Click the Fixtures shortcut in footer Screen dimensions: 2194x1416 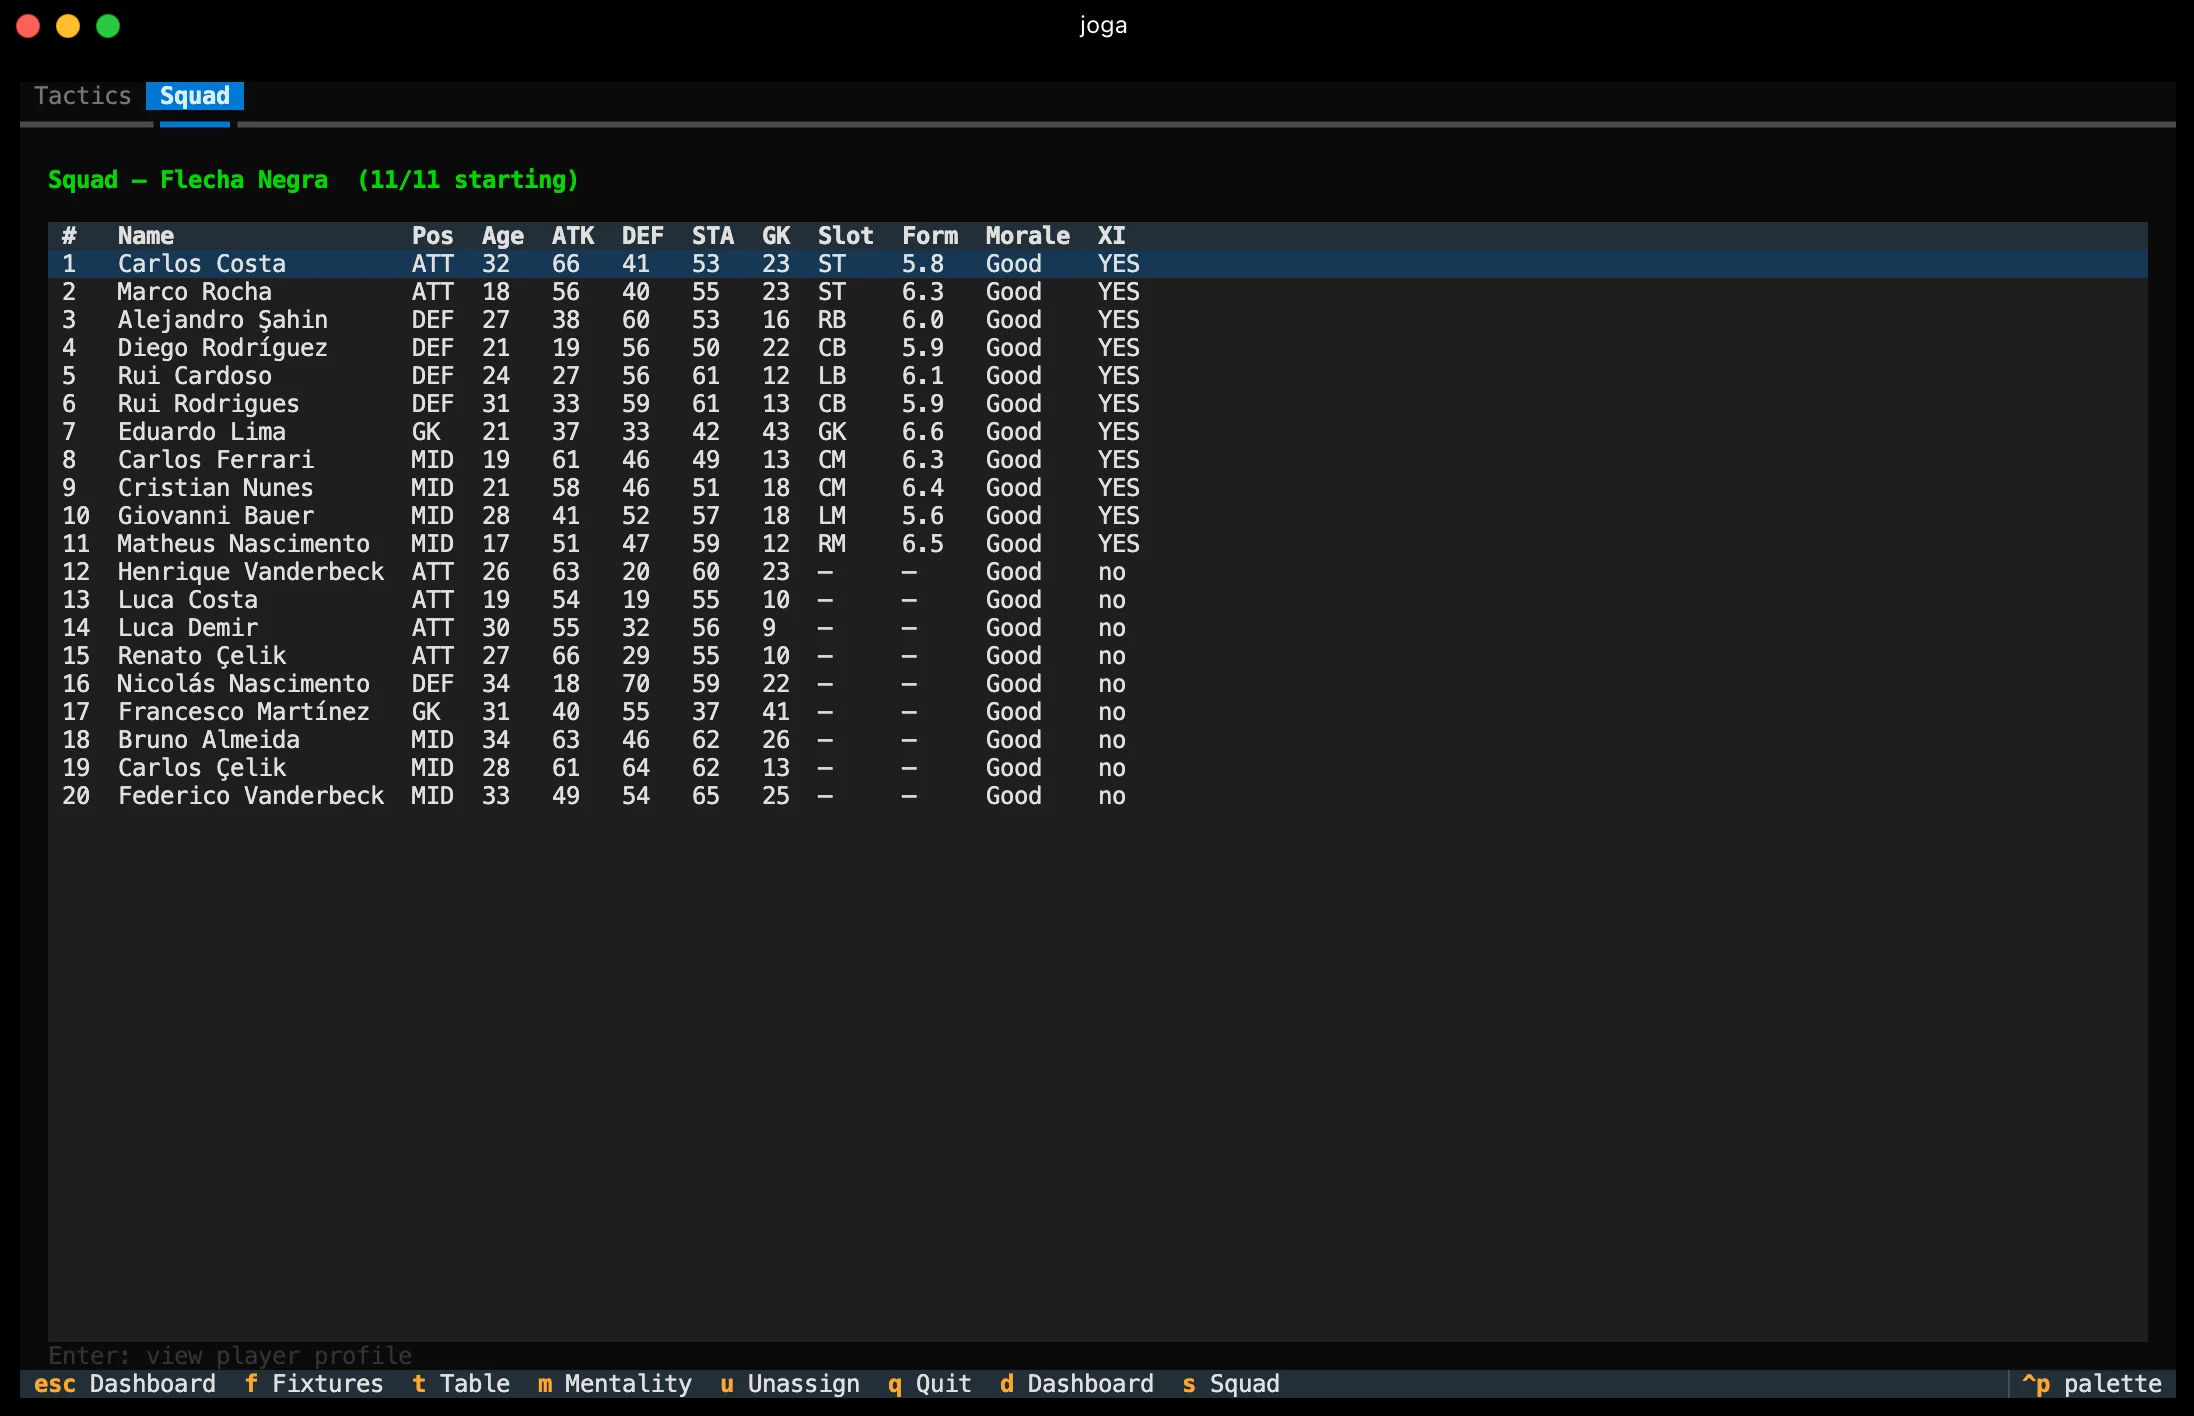point(314,1384)
